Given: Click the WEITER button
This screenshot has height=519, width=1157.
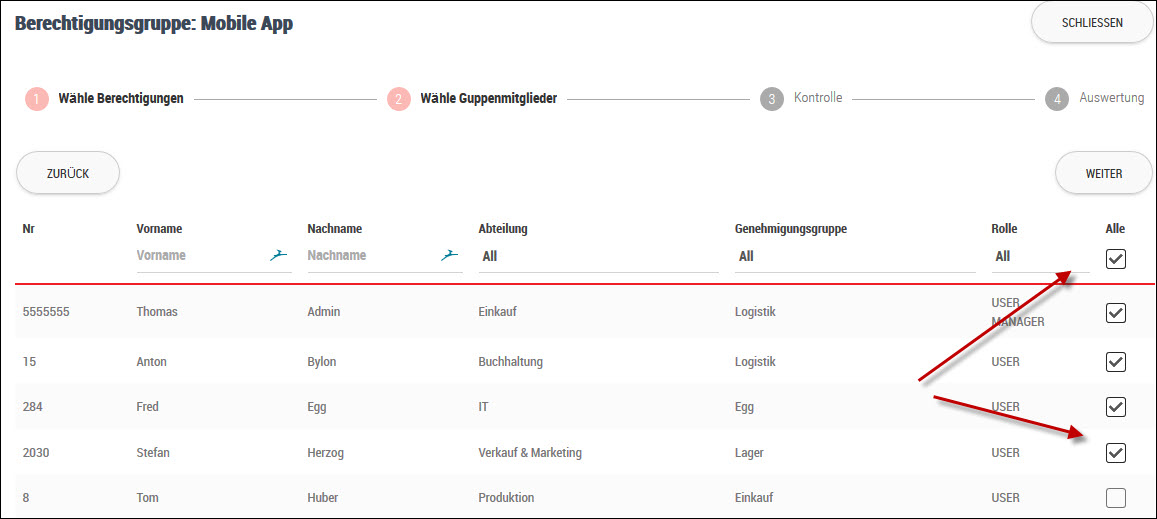Looking at the screenshot, I should [x=1103, y=173].
